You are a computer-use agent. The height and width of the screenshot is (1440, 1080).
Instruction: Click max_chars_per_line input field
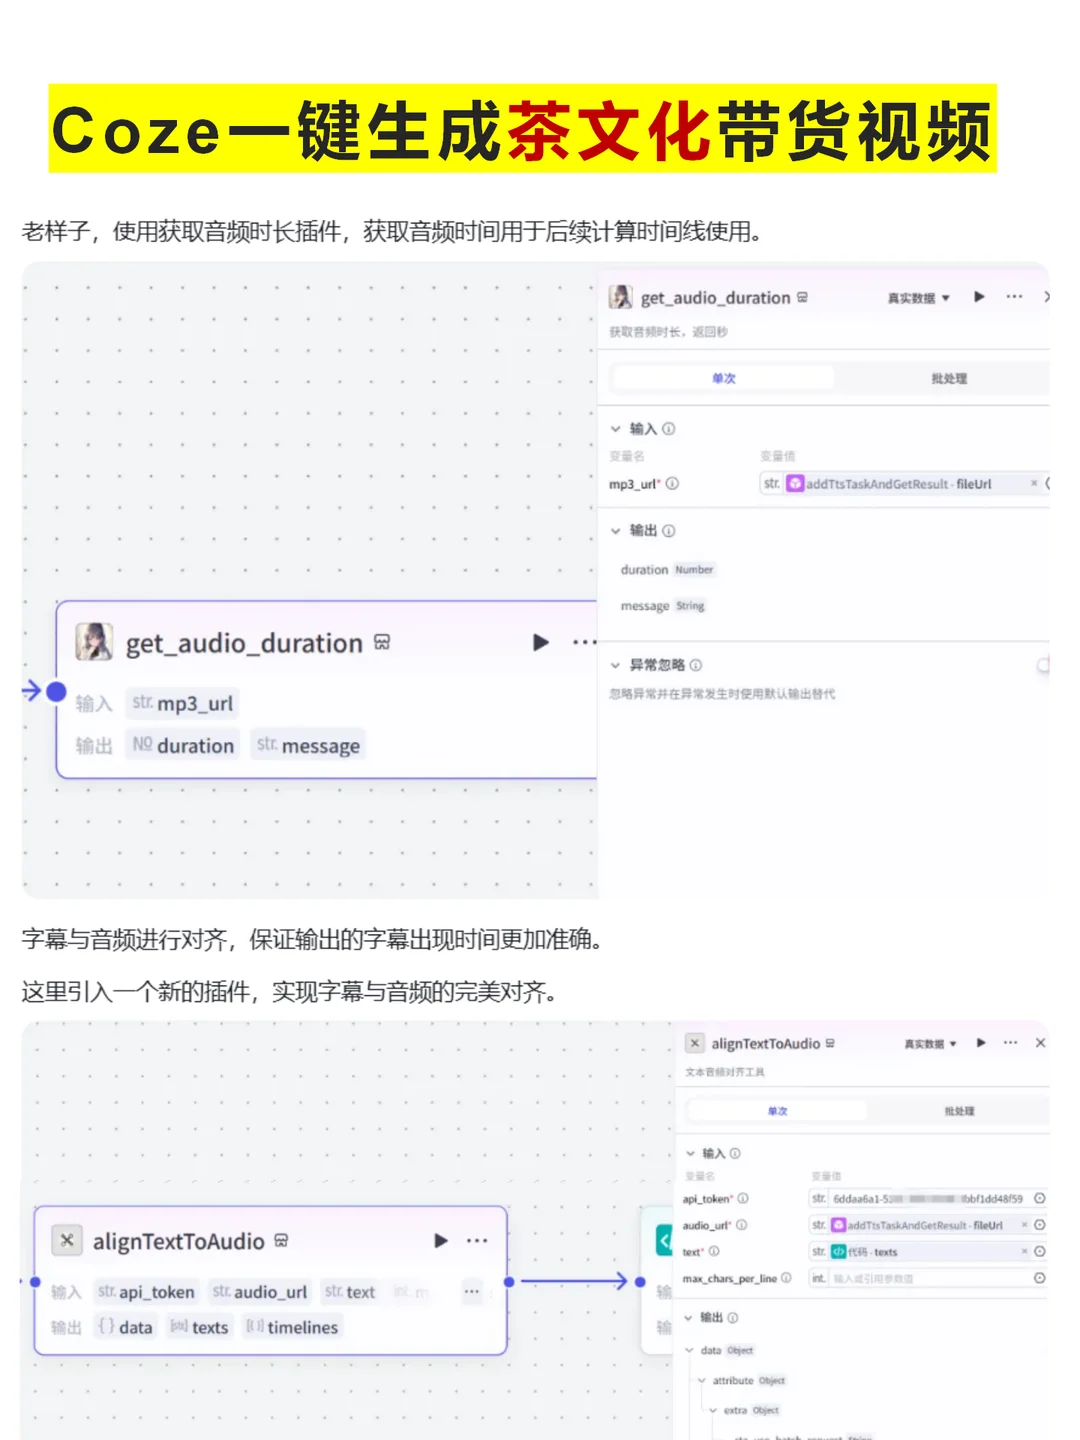(x=919, y=1279)
